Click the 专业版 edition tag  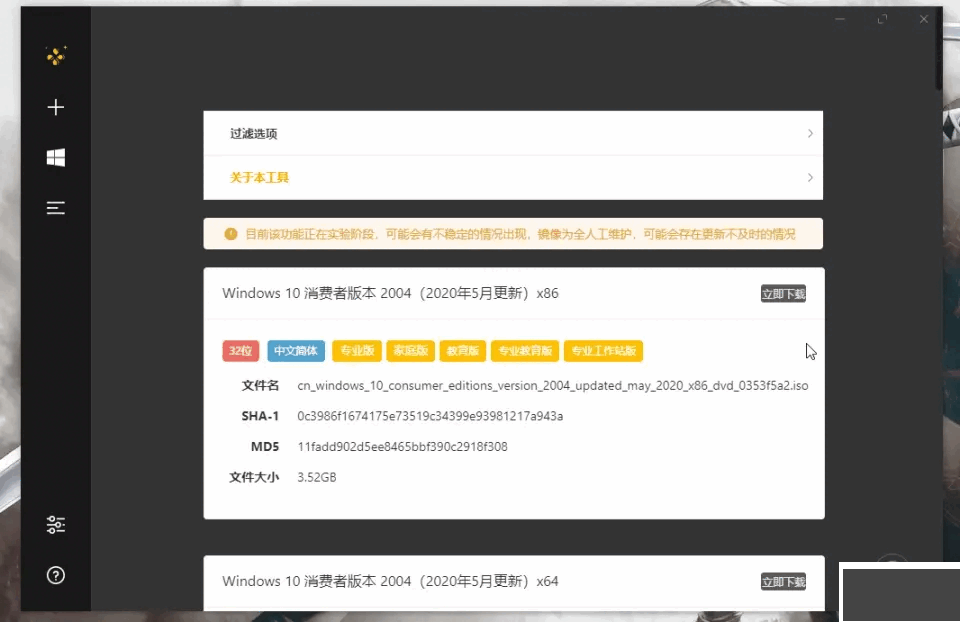pos(356,351)
